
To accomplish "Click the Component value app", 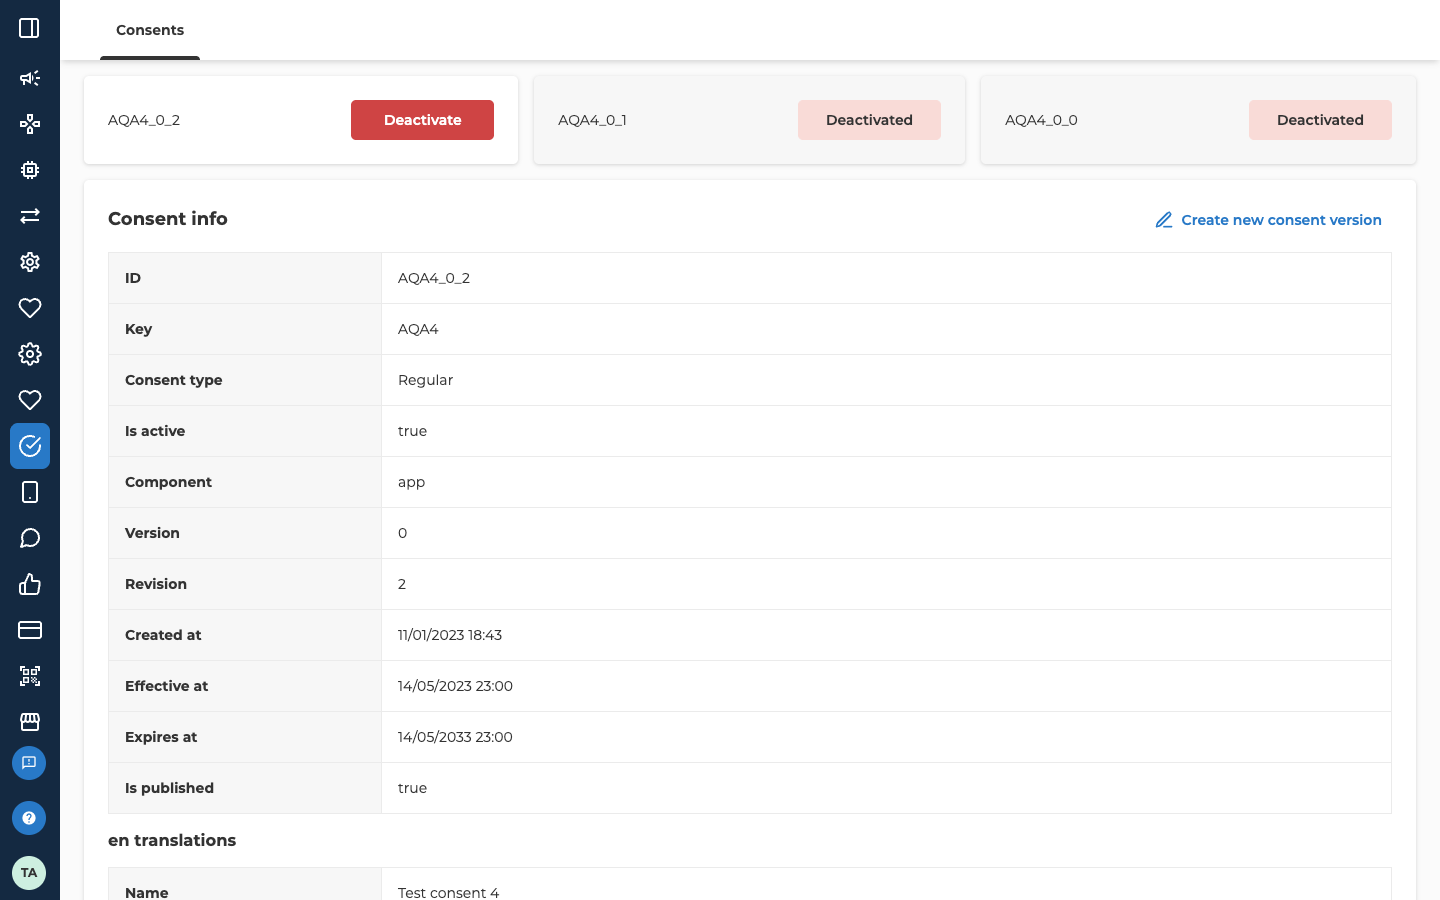I will click(411, 482).
